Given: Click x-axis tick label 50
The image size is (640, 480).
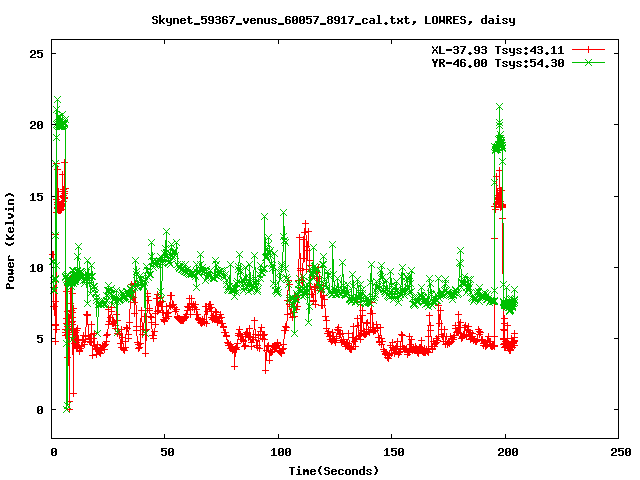Looking at the screenshot, I should [167, 452].
